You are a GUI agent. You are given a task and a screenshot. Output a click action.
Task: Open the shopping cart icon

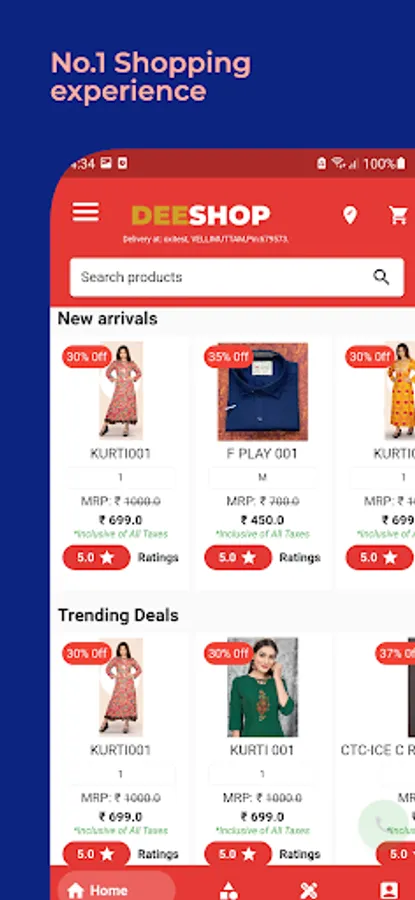pyautogui.click(x=398, y=215)
